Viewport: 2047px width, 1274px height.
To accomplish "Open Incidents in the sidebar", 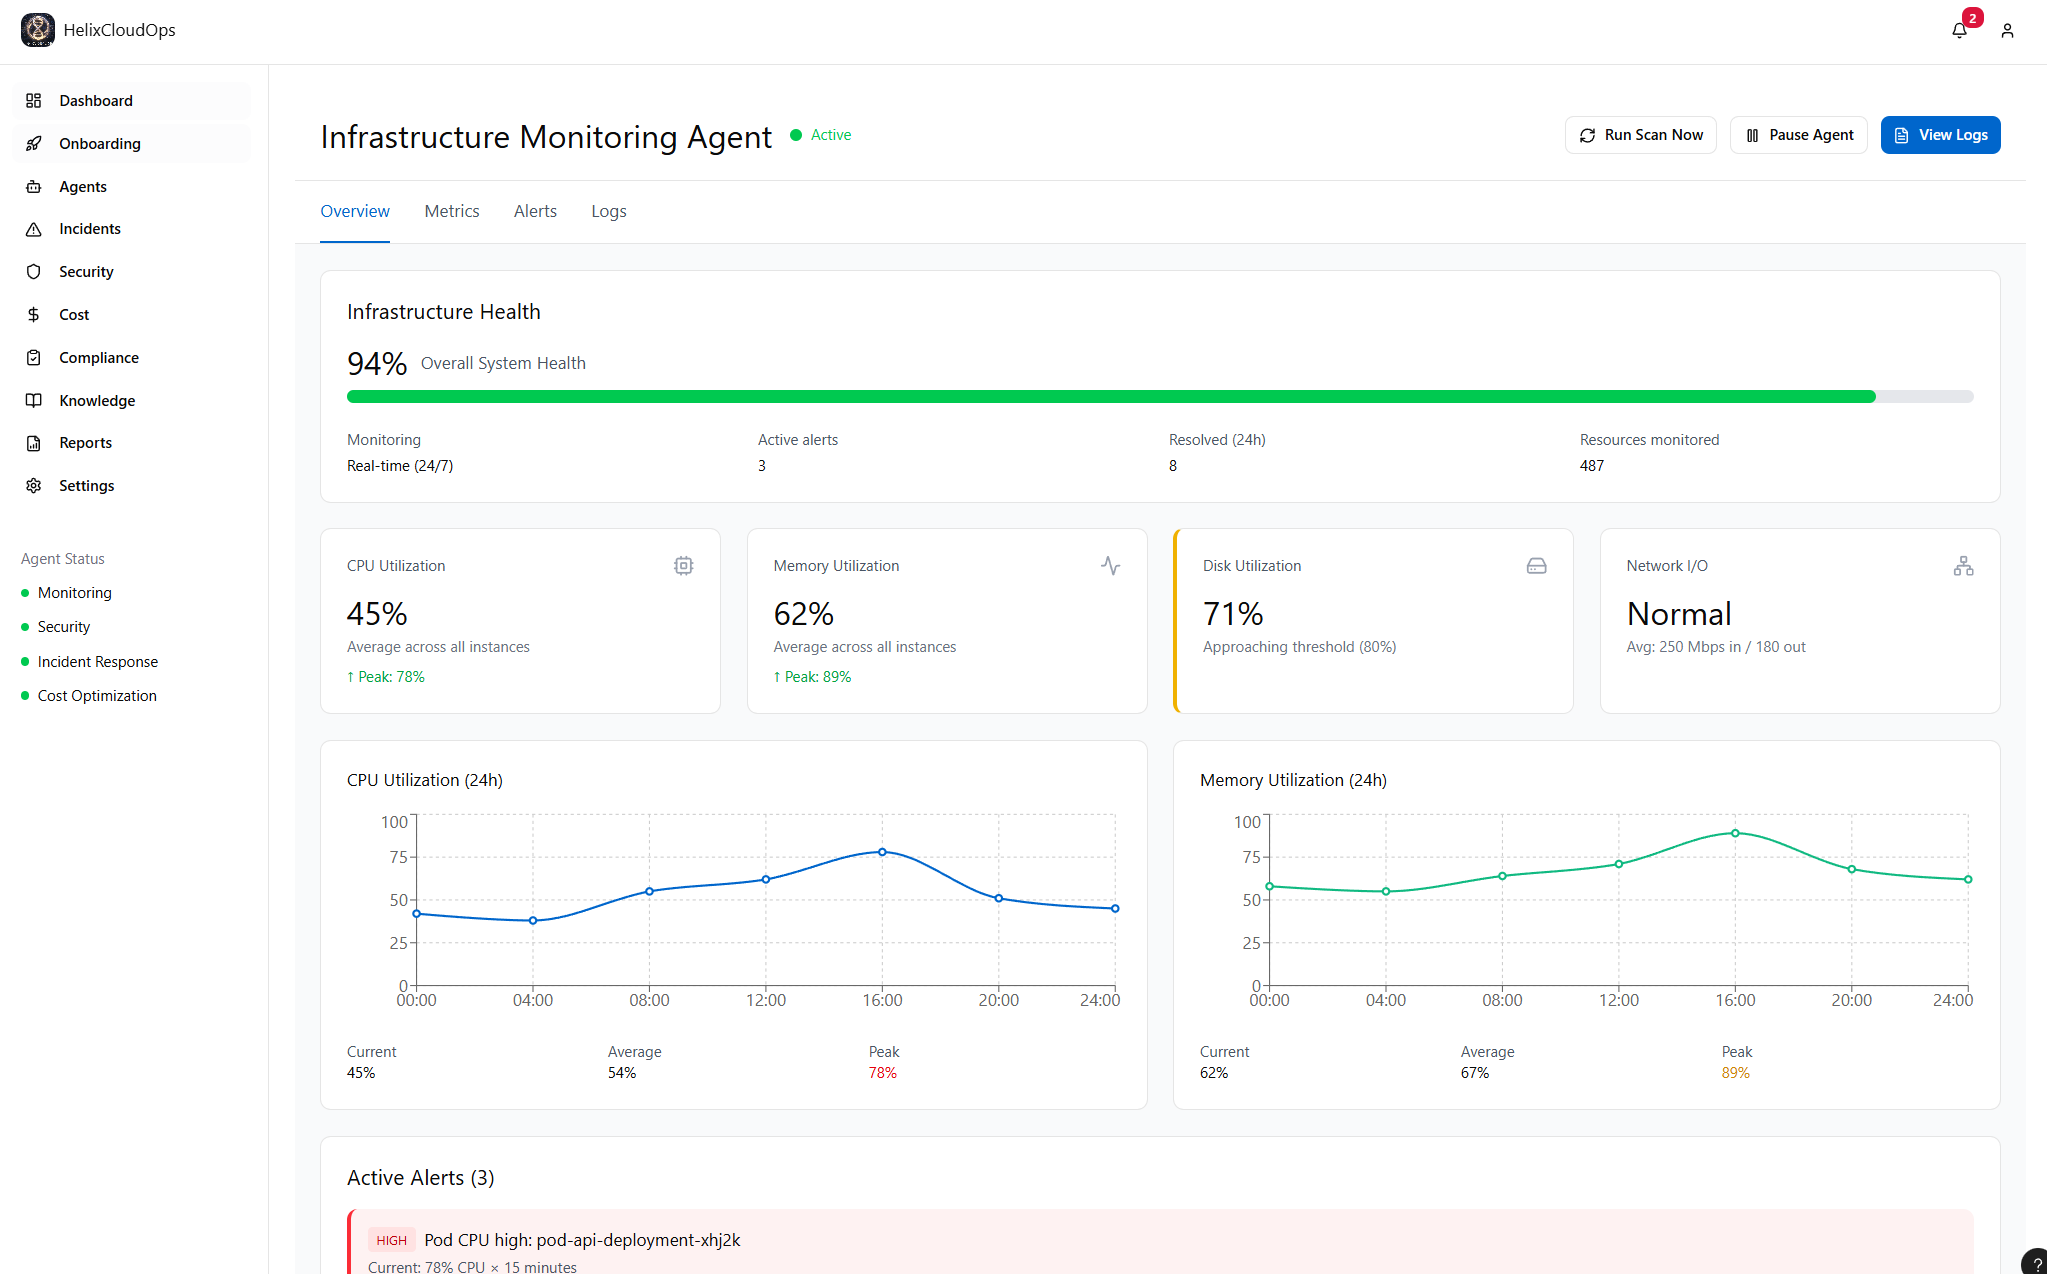I will tap(89, 229).
